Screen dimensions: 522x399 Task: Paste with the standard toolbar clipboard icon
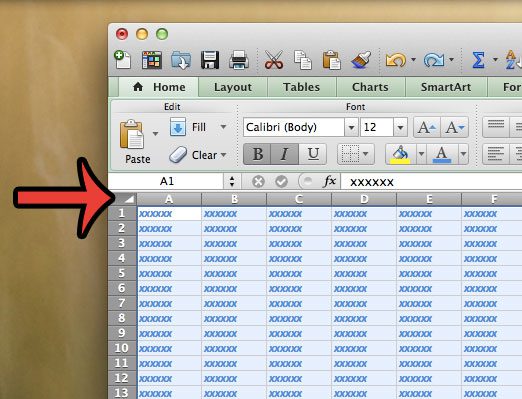tap(331, 60)
